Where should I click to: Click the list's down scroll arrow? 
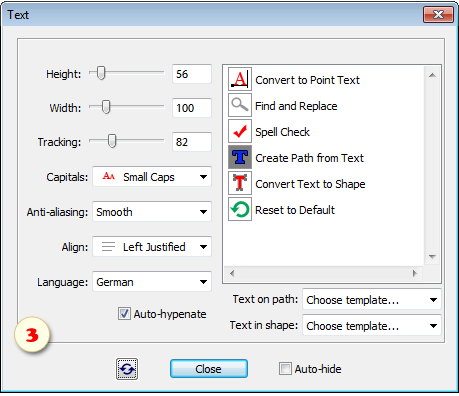point(432,257)
